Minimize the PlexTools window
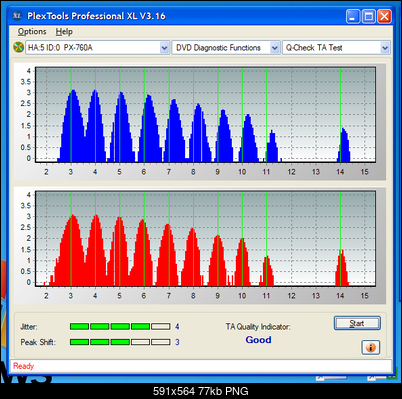Image resolution: width=402 pixels, height=399 pixels. click(353, 16)
